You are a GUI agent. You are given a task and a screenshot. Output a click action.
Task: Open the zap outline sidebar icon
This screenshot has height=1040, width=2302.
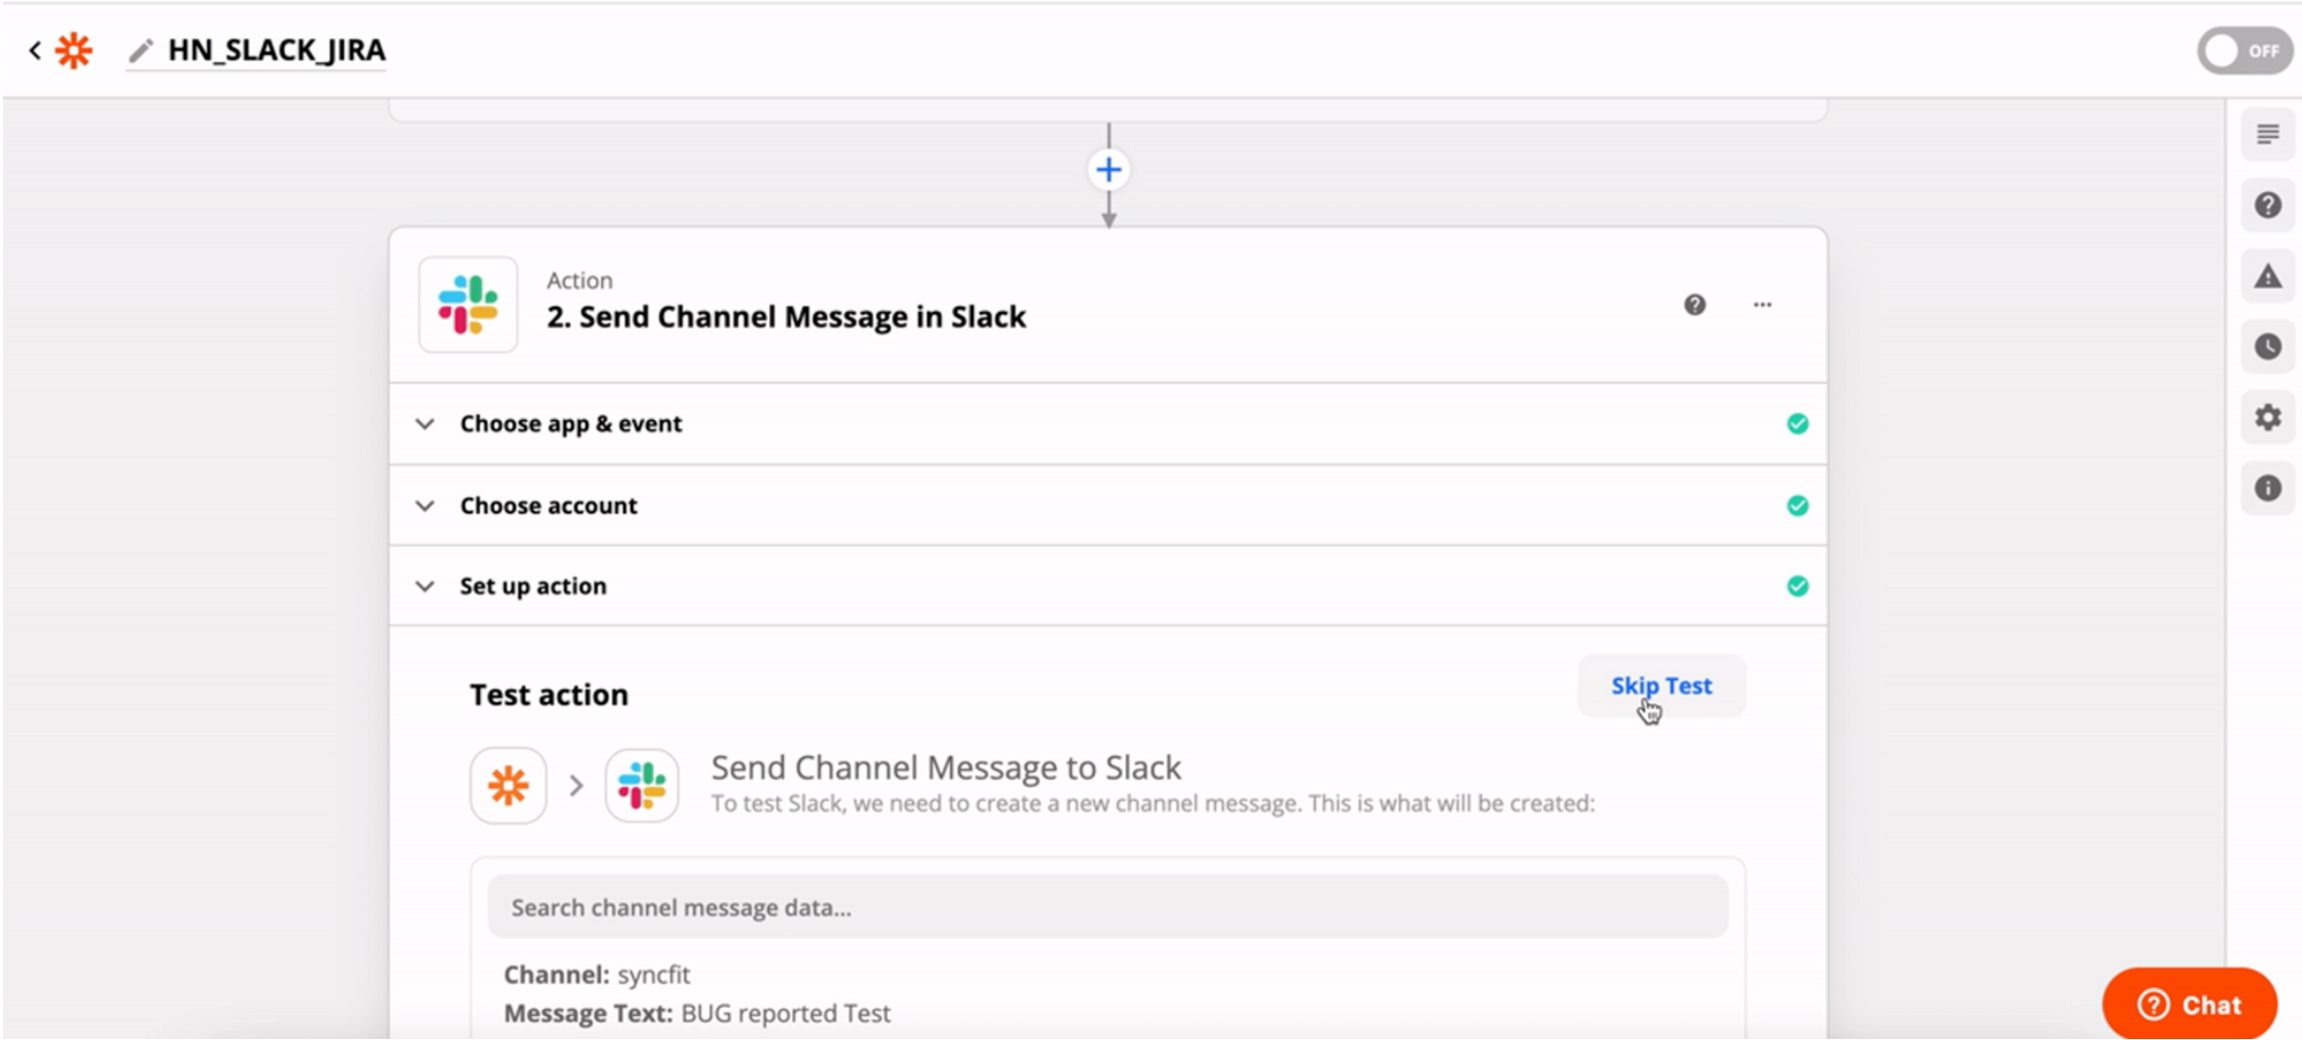(2267, 134)
